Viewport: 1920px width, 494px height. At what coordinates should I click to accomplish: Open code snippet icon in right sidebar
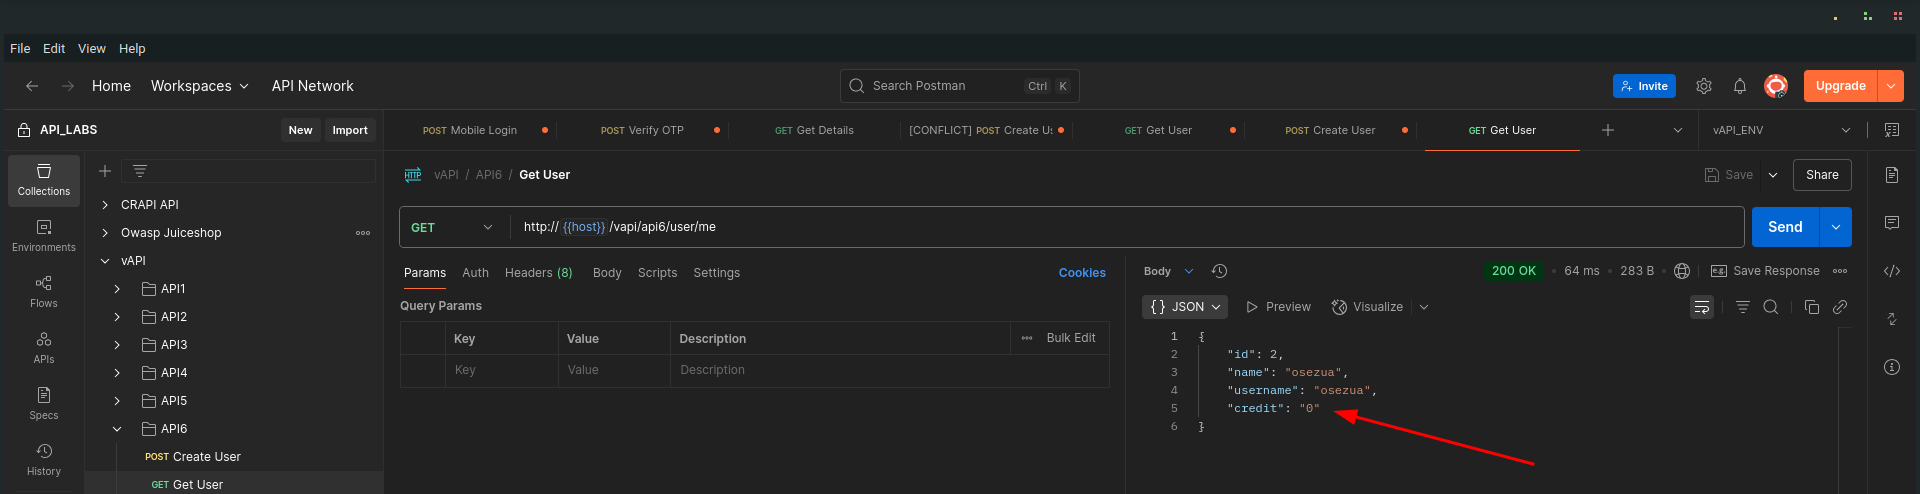pyautogui.click(x=1892, y=271)
